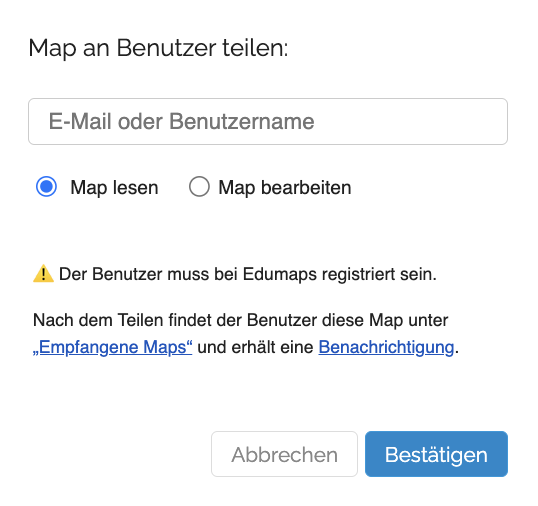
Task: Focus the E-Mail oder Benutzername field
Action: (268, 121)
